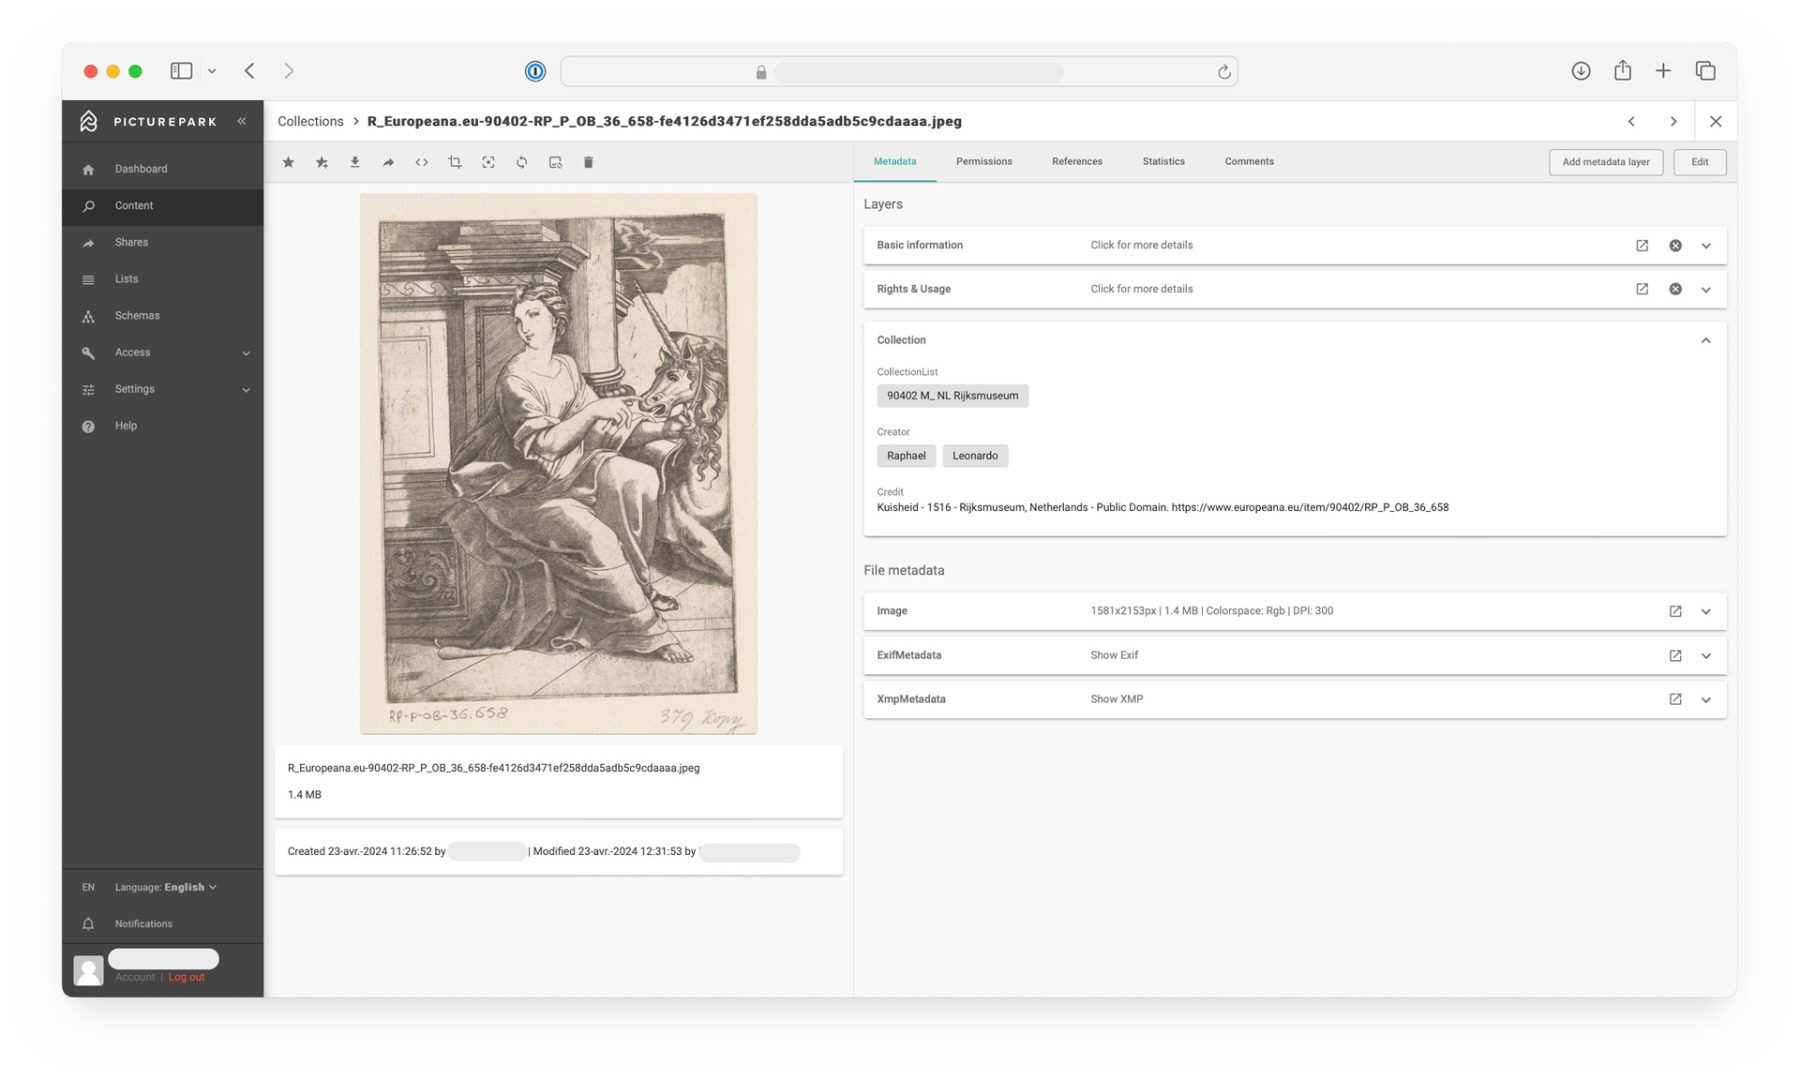Click the Account link
Screen dimensions: 1800x1080
click(135, 977)
